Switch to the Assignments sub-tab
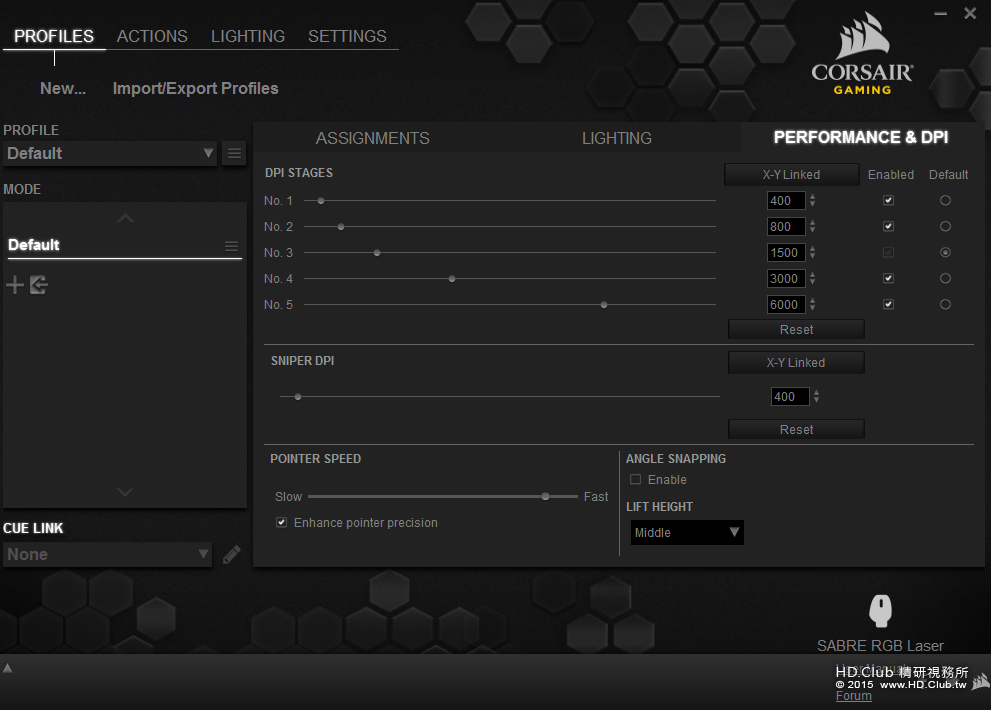 [x=372, y=138]
